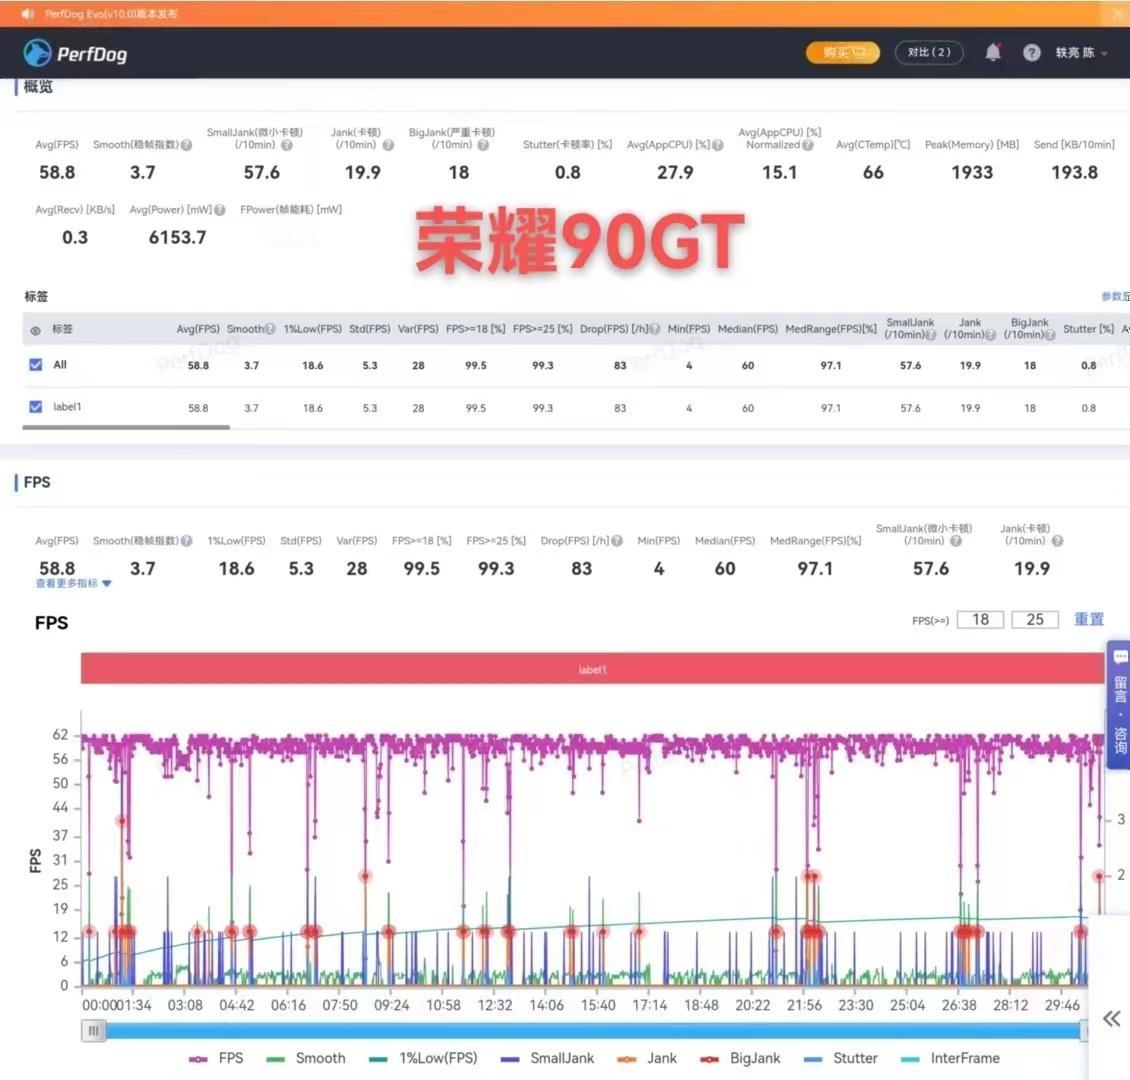Toggle the Jank legend series
This screenshot has width=1130, height=1080.
tap(647, 1058)
